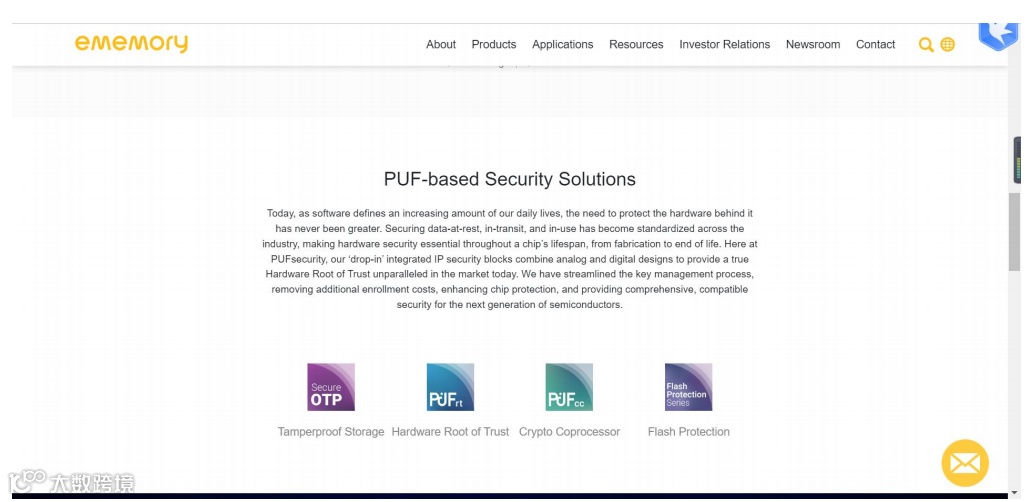Screen dimensions: 1029x502
Task: Click the page vertical scrollbar thumb
Action: [1014, 232]
